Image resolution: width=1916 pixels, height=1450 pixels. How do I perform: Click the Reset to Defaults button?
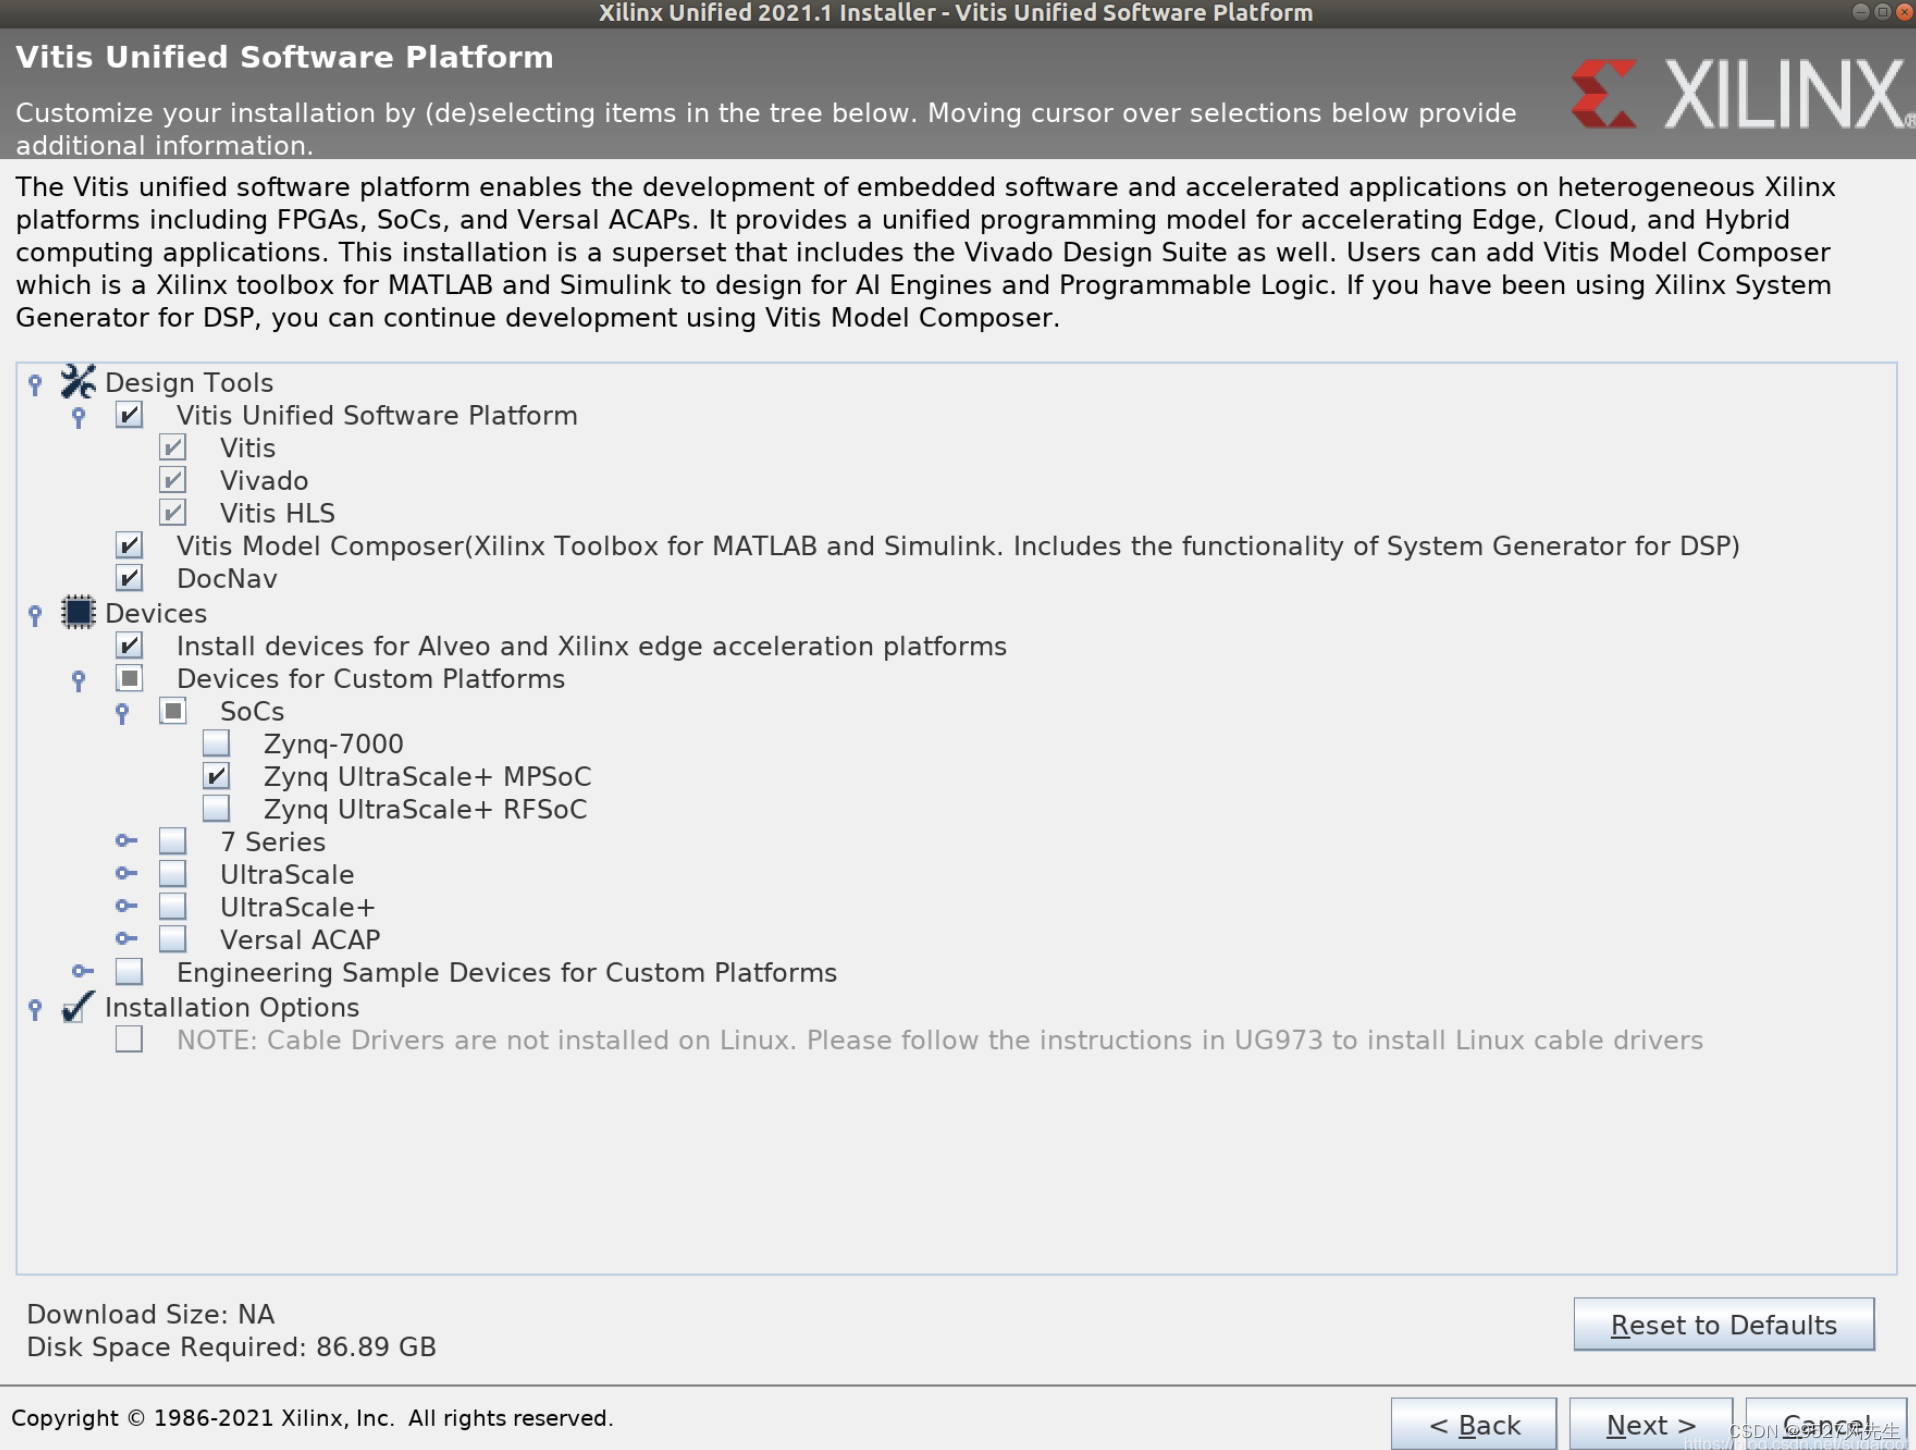[1722, 1324]
